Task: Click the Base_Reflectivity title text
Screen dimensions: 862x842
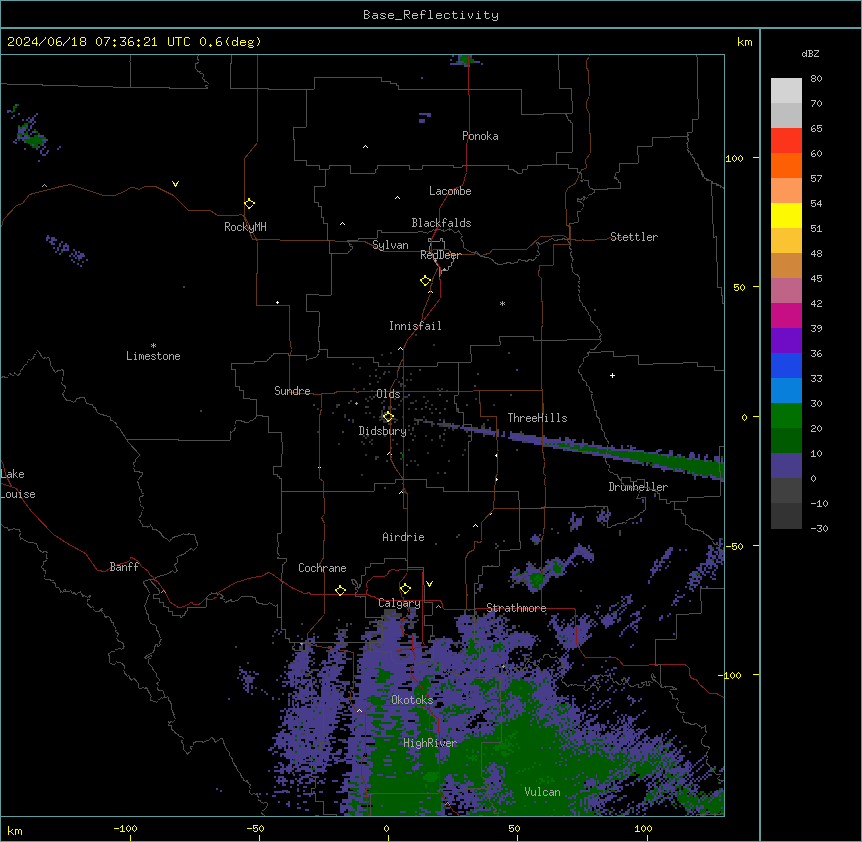Action: click(431, 15)
